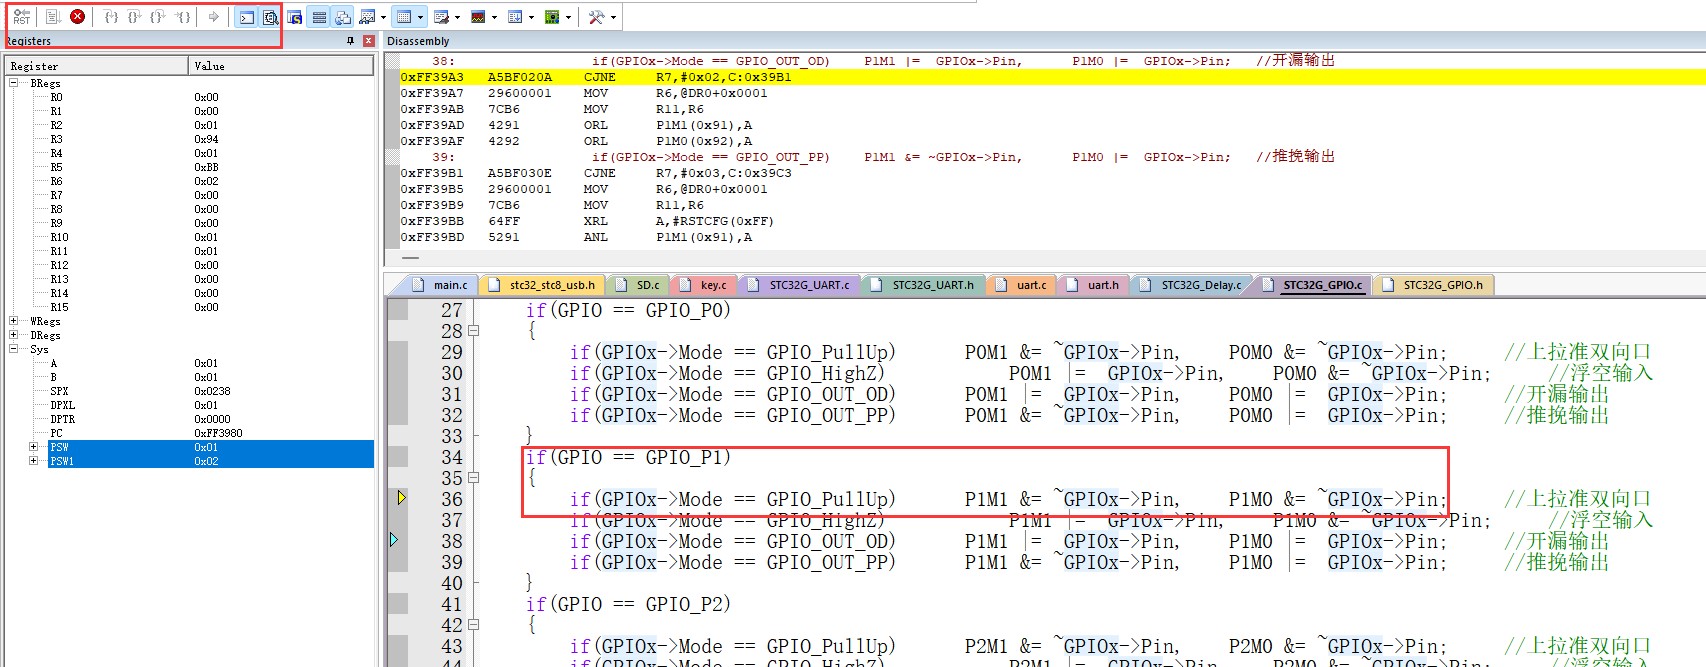Click the Step over icon
This screenshot has height=667, width=1706.
[x=134, y=17]
